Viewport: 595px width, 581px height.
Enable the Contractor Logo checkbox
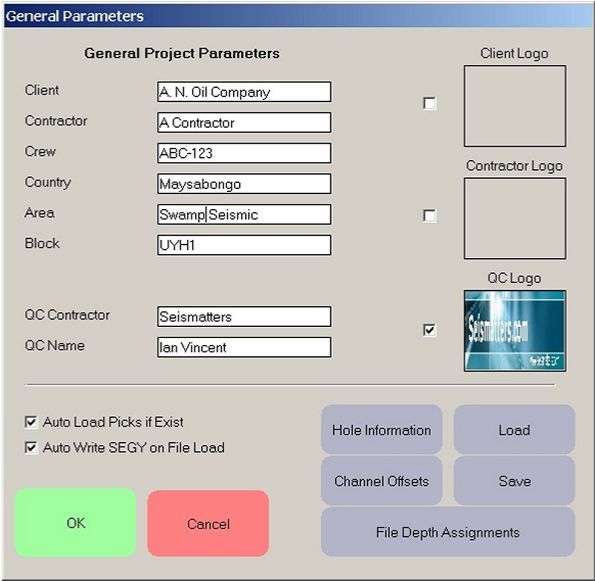coord(430,216)
